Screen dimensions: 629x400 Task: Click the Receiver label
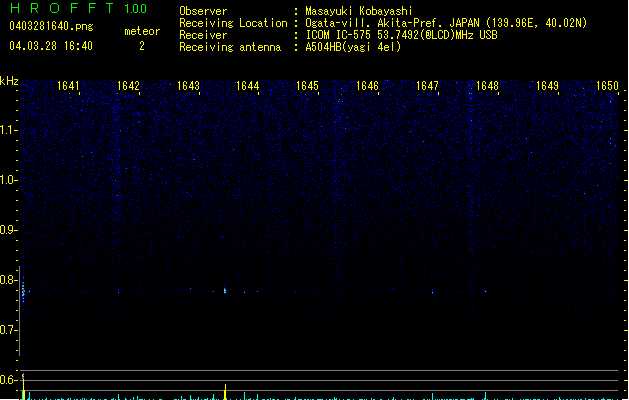click(x=203, y=35)
